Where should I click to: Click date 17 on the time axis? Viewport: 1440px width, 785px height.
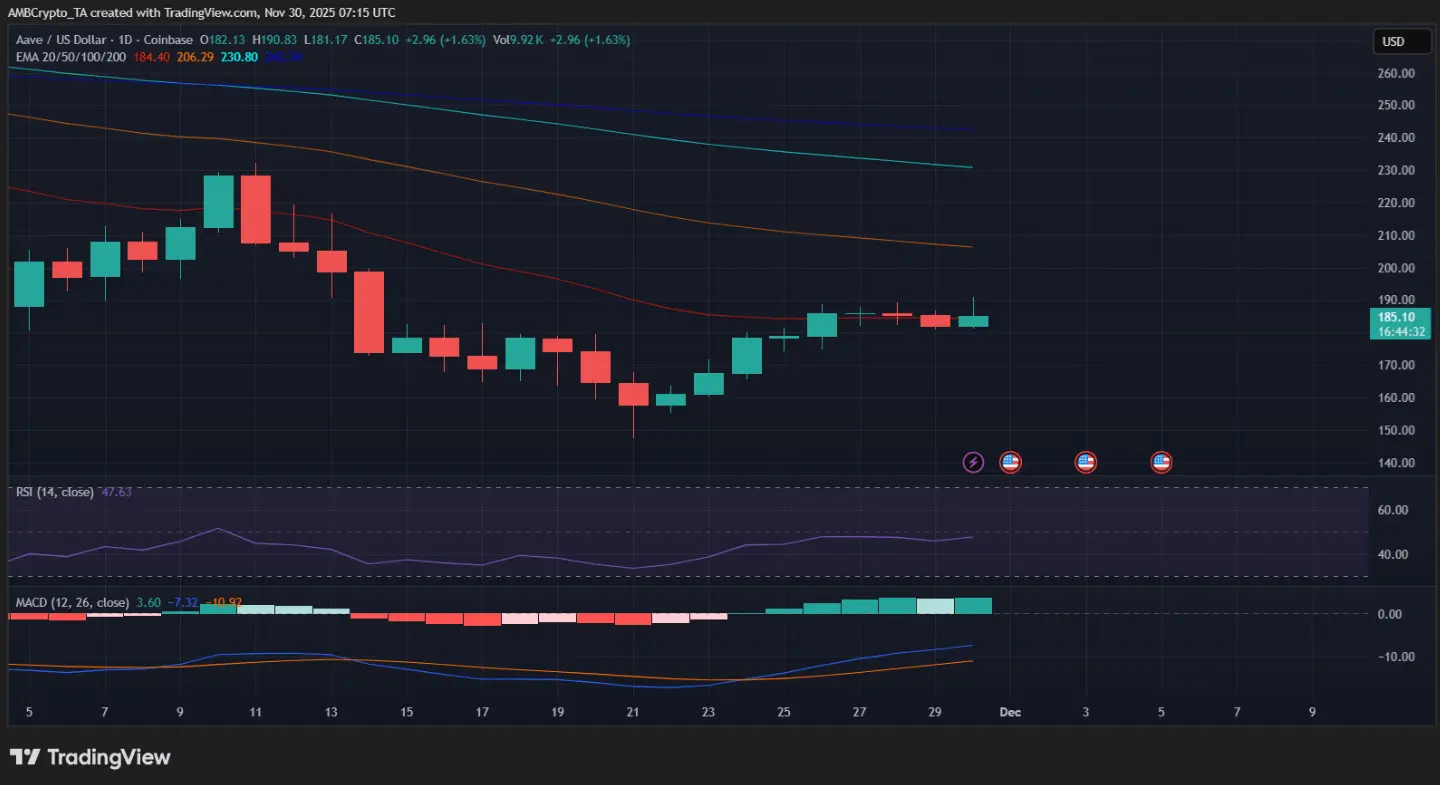click(x=482, y=713)
